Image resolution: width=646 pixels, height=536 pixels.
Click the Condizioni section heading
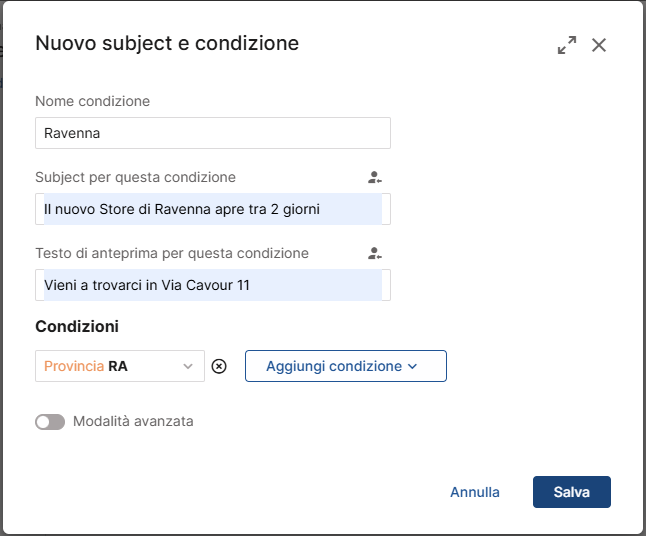point(77,327)
